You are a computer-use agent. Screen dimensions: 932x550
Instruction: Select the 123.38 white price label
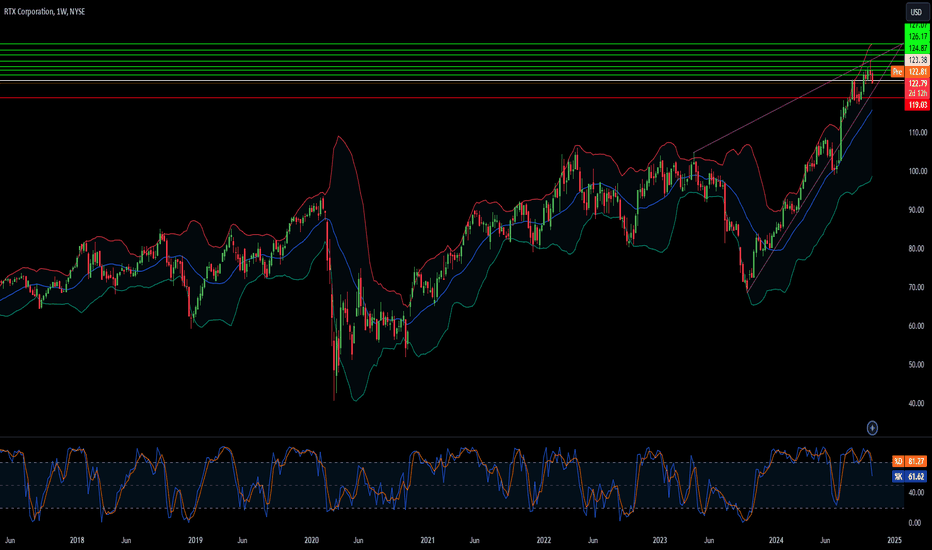(x=917, y=60)
